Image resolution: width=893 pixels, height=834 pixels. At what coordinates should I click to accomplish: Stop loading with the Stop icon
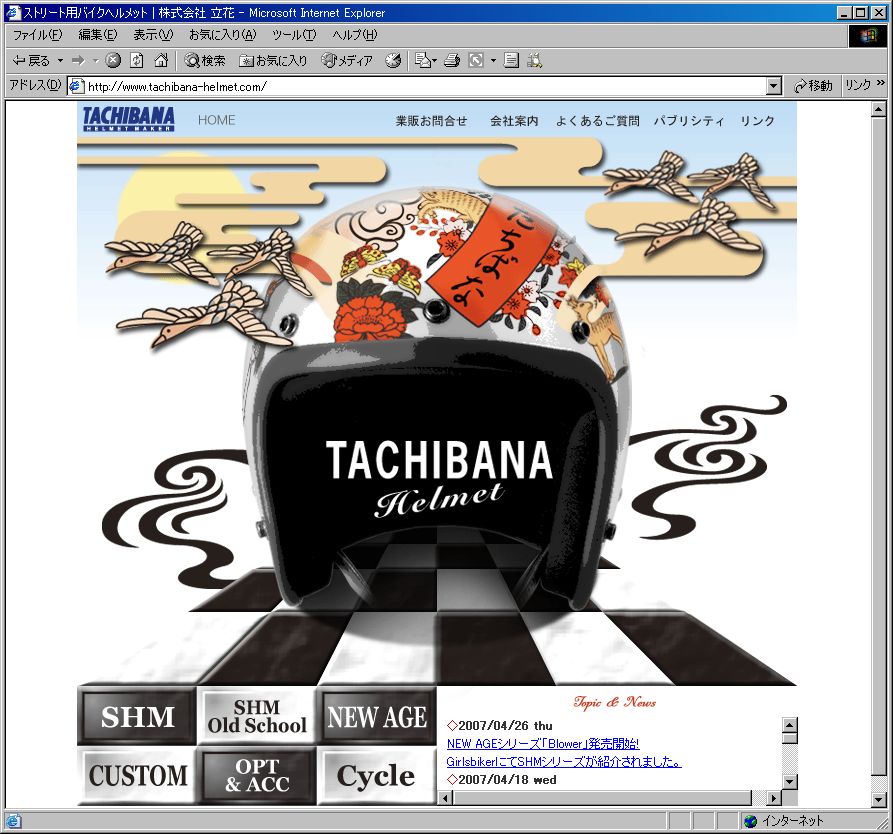pyautogui.click(x=113, y=60)
